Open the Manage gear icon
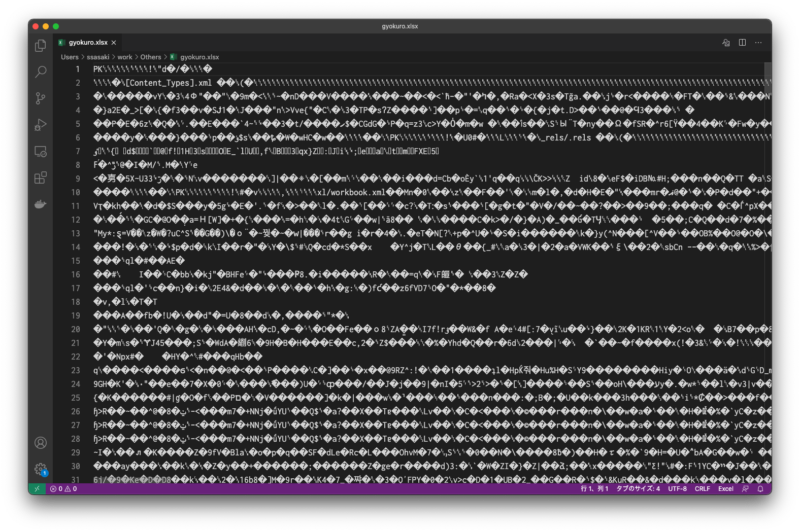This screenshot has width=800, height=532. (x=41, y=469)
